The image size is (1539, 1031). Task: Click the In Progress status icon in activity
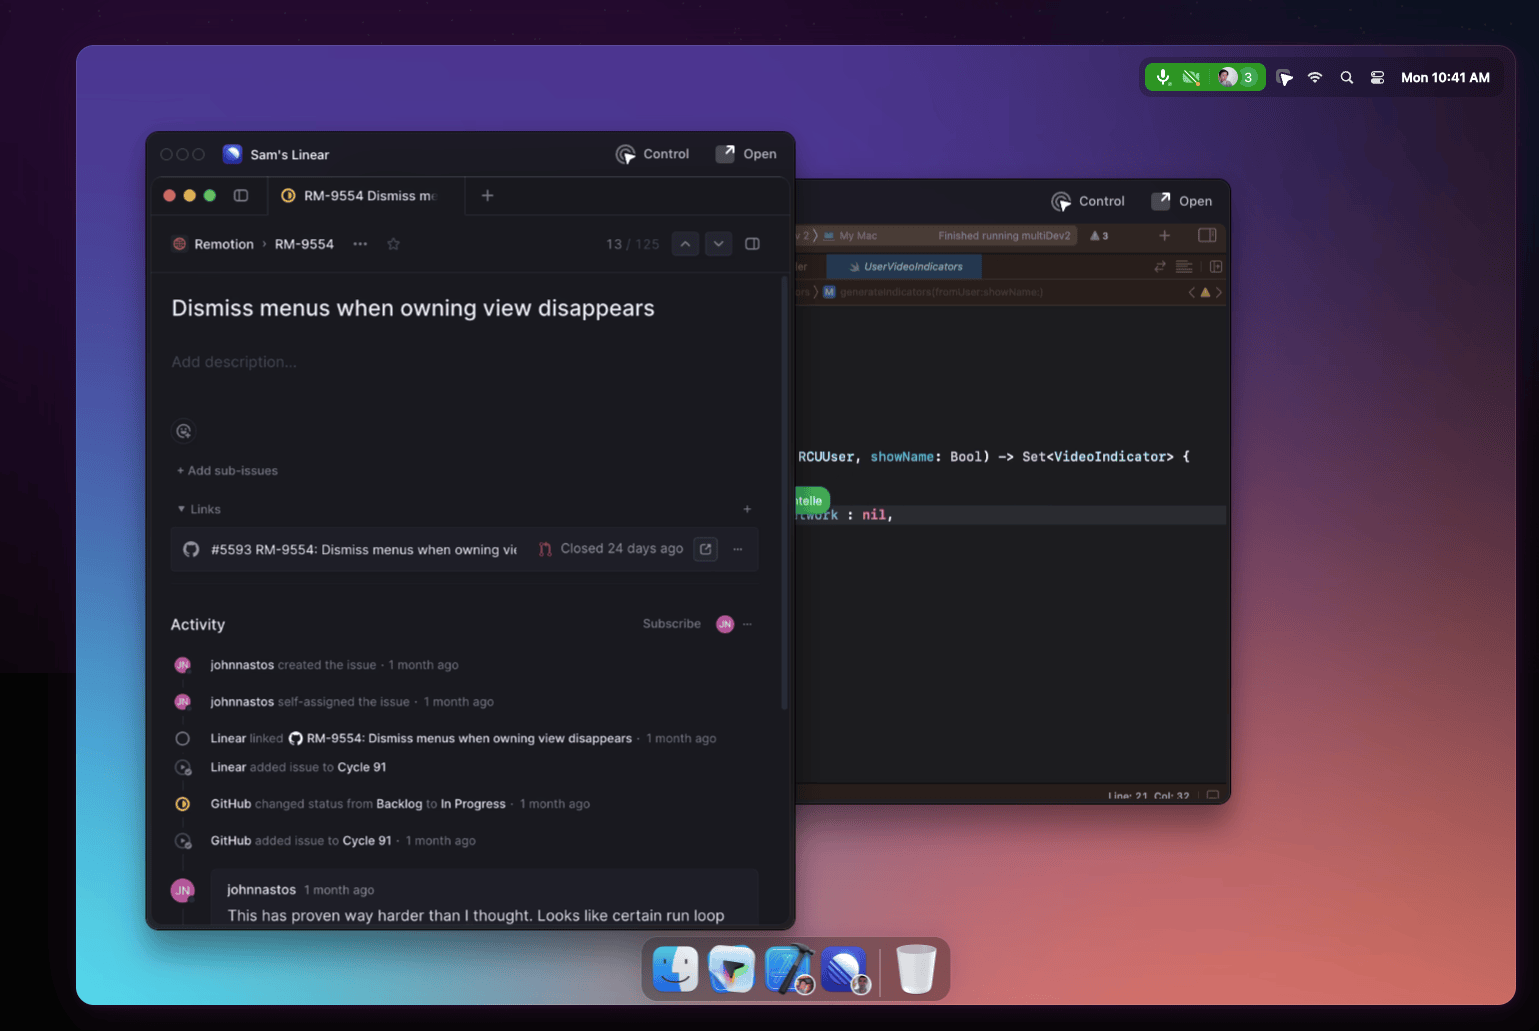coord(183,804)
